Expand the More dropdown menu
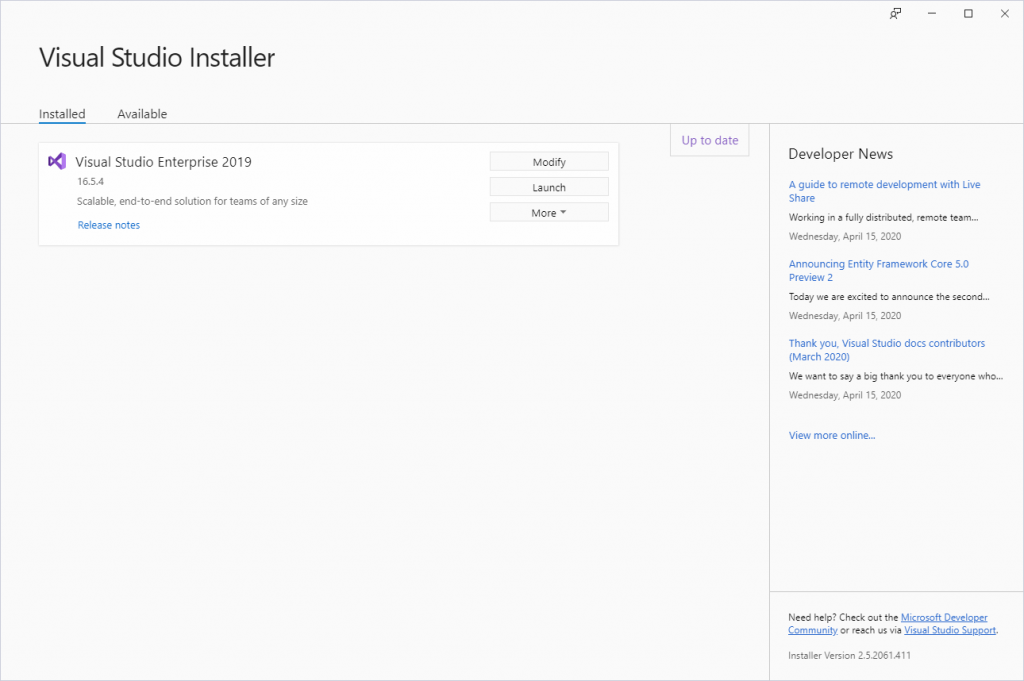 (x=549, y=213)
